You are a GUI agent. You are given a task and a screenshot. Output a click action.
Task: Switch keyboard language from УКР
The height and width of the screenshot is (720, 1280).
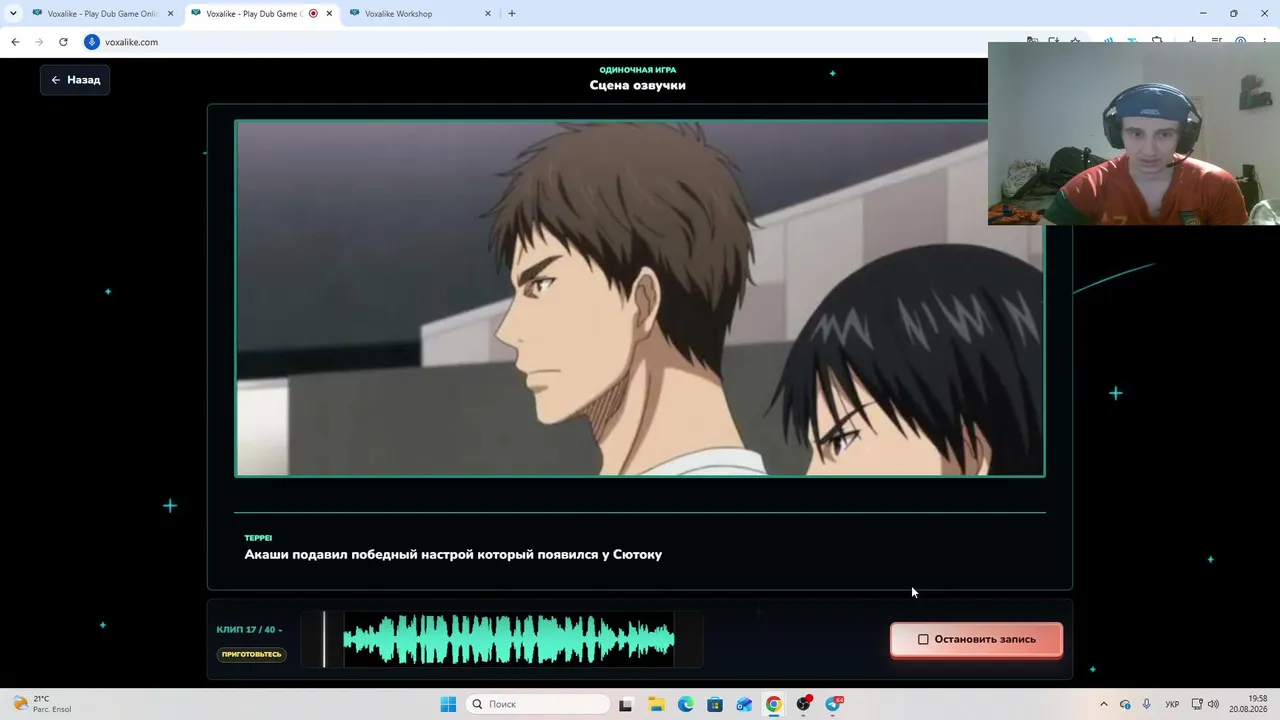tap(1172, 704)
